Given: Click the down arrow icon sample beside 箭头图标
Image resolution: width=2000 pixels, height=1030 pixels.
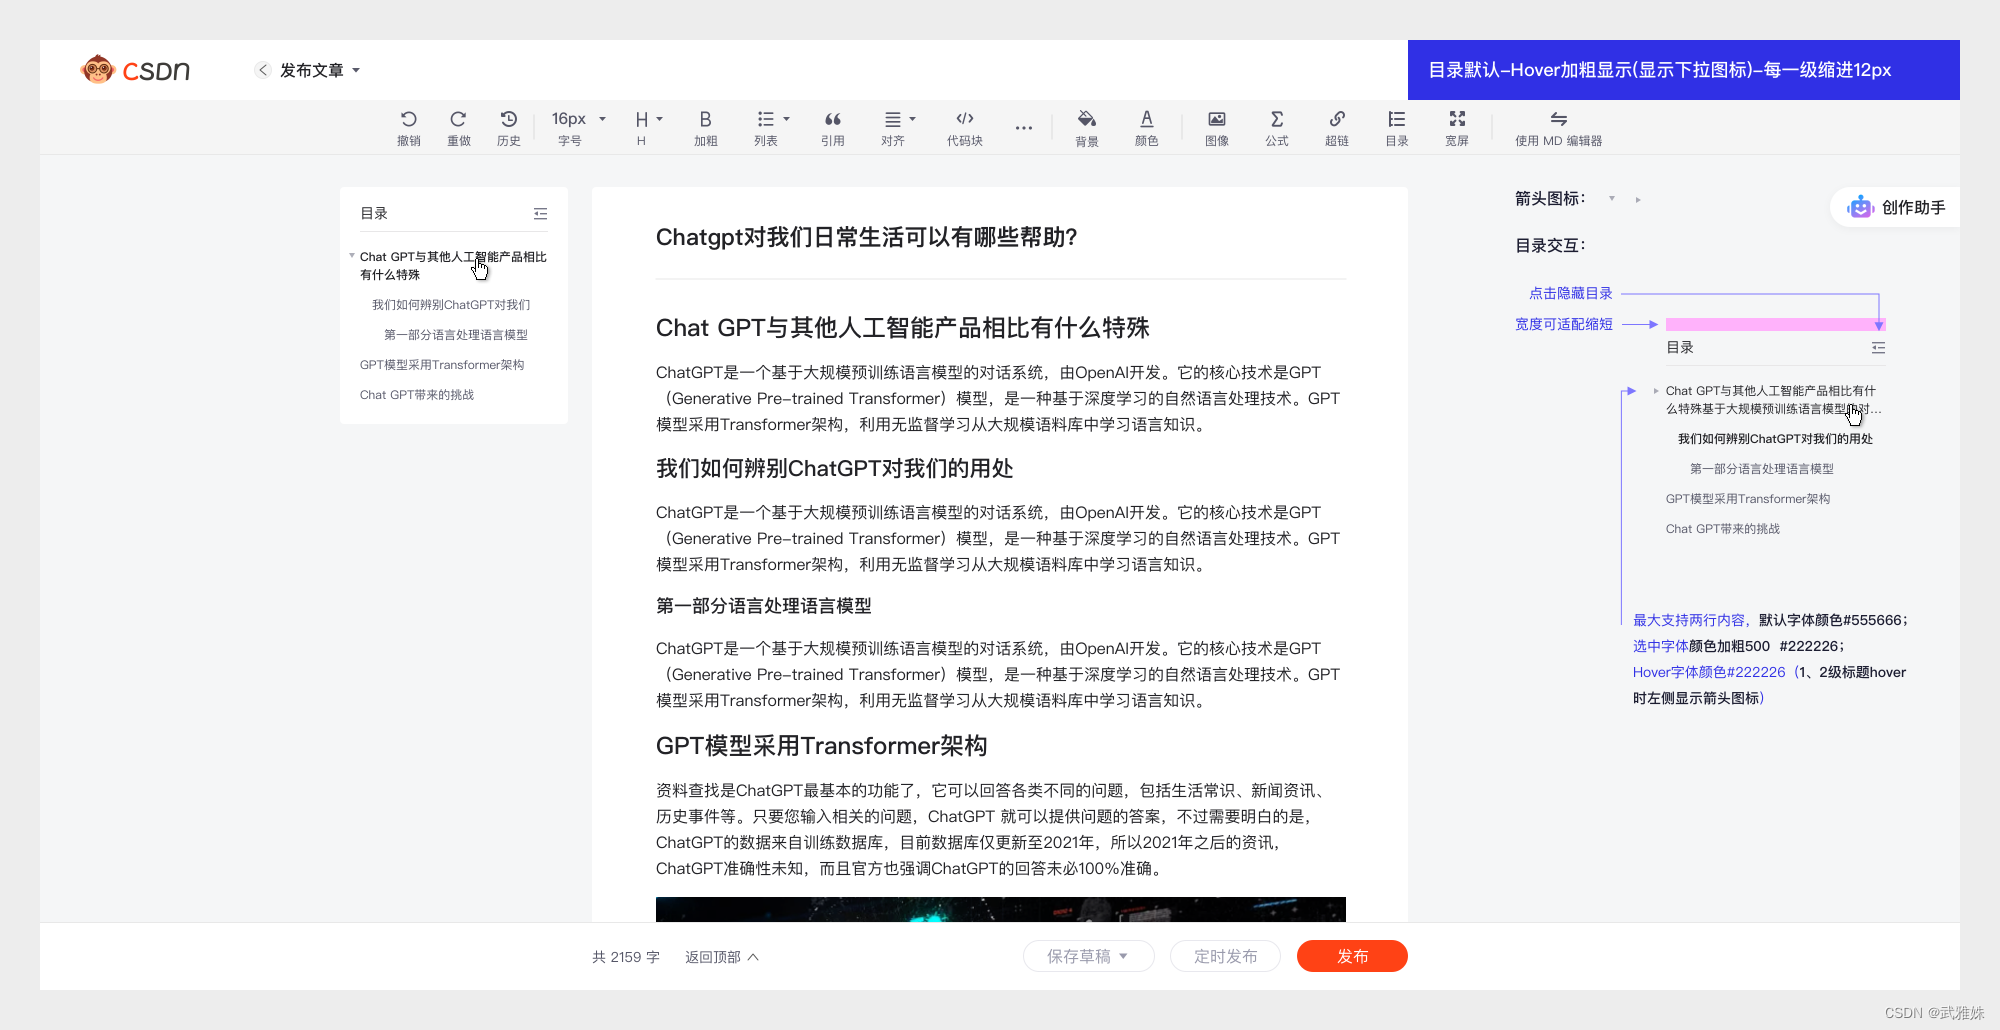Looking at the screenshot, I should [1612, 199].
